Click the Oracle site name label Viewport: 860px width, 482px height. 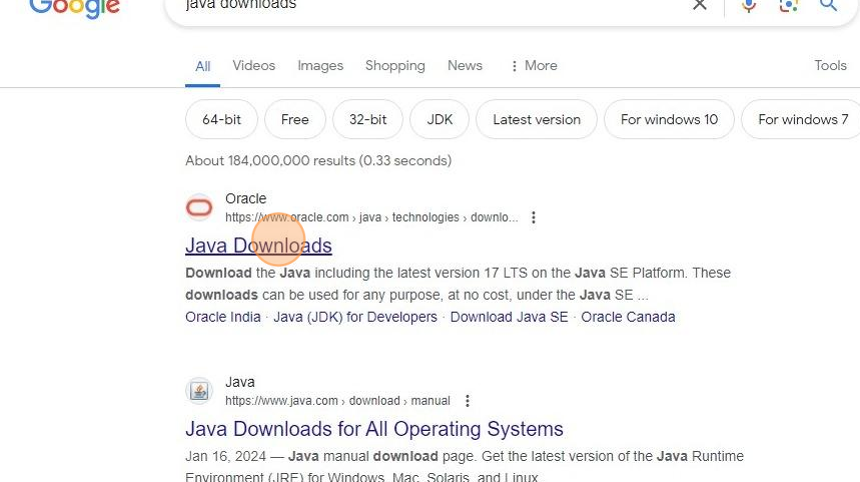(246, 199)
